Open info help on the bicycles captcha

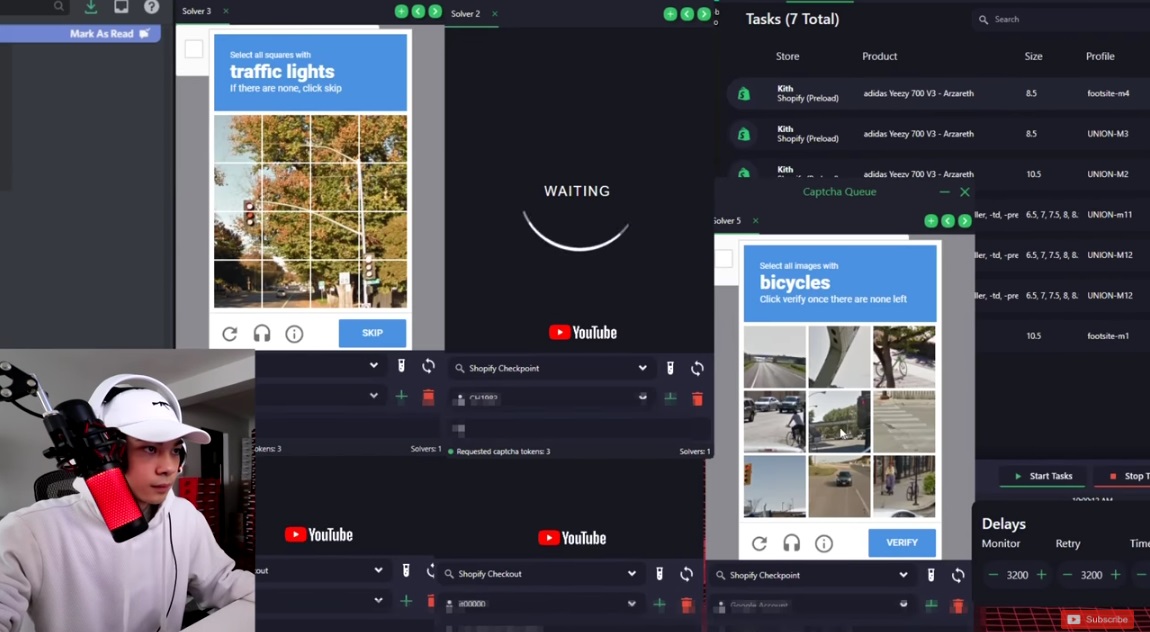click(824, 543)
